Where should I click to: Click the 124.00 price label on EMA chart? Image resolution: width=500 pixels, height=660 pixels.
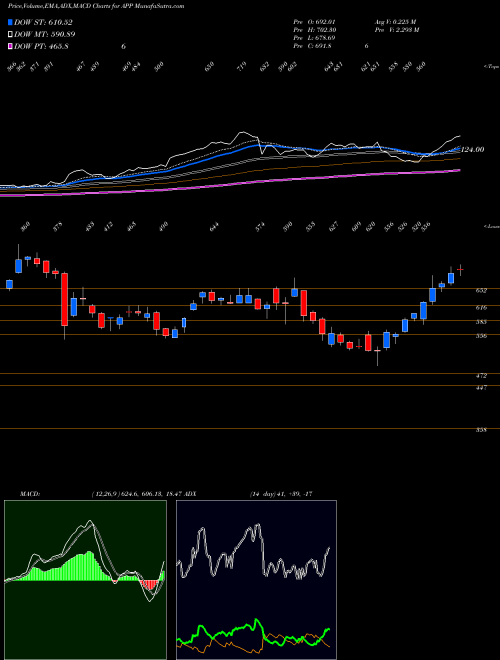pyautogui.click(x=473, y=149)
